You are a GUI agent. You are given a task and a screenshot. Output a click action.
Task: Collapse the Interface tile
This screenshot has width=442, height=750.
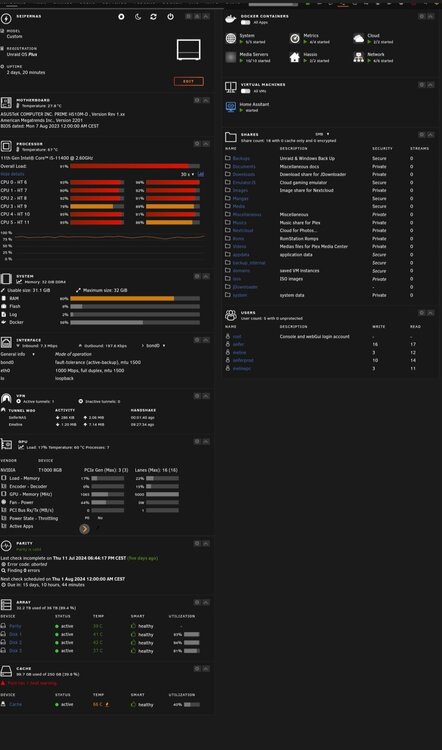click(206, 340)
